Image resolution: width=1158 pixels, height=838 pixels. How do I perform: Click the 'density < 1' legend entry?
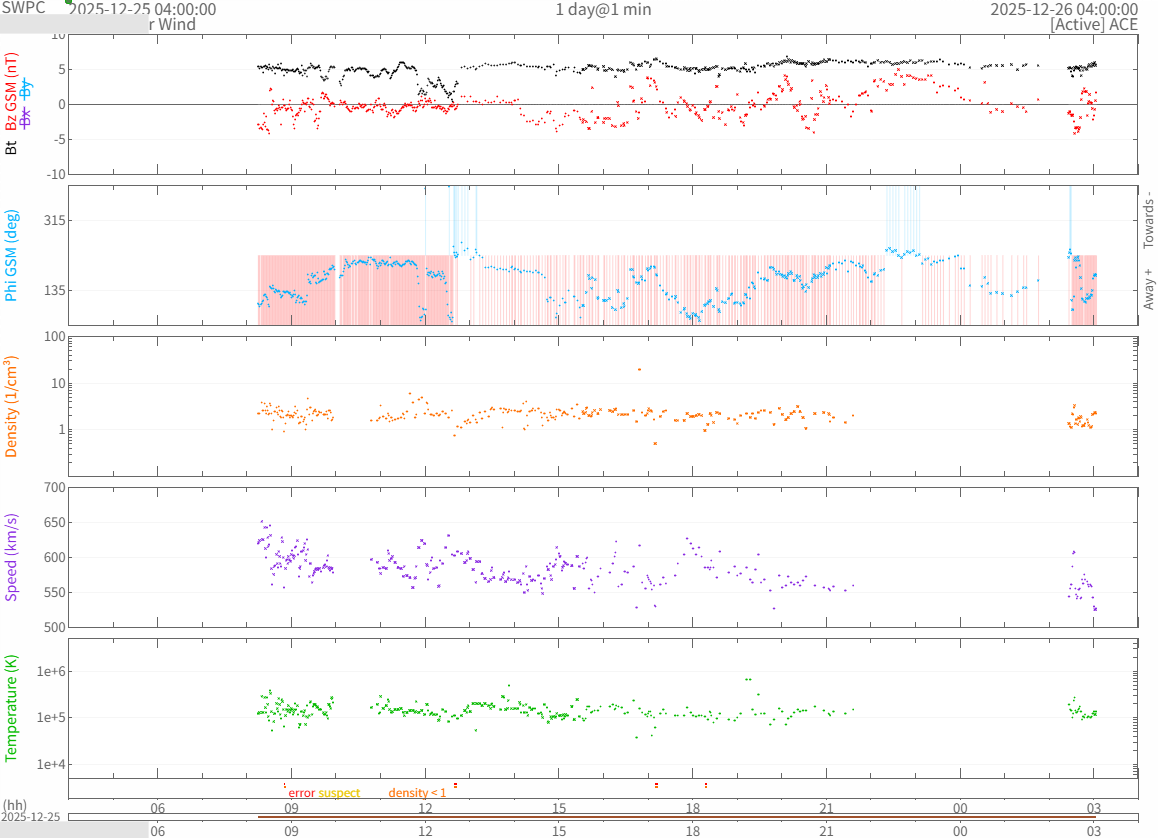pyautogui.click(x=417, y=793)
